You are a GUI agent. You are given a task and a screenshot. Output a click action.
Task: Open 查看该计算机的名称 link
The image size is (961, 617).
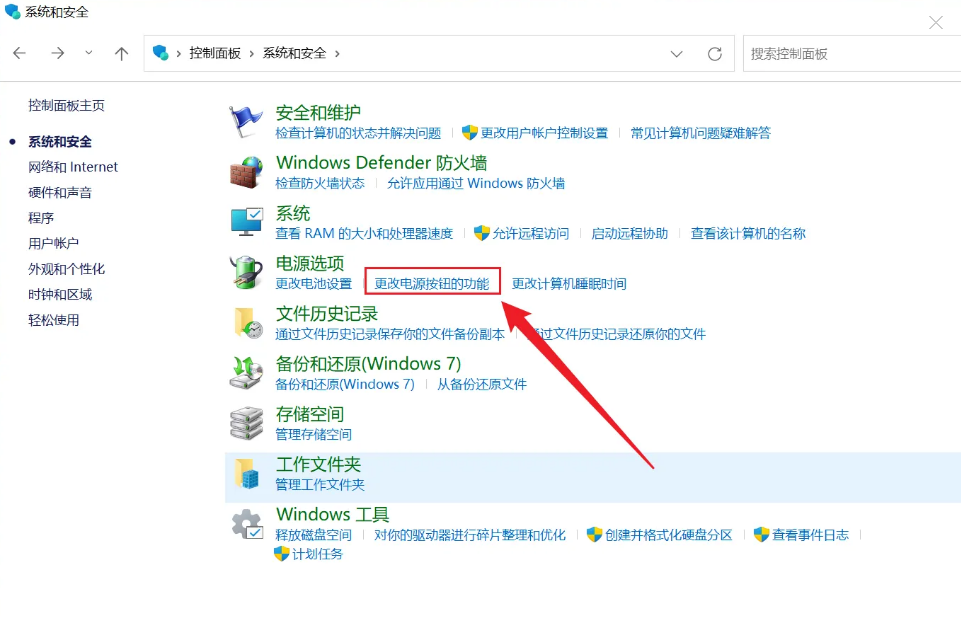748,233
